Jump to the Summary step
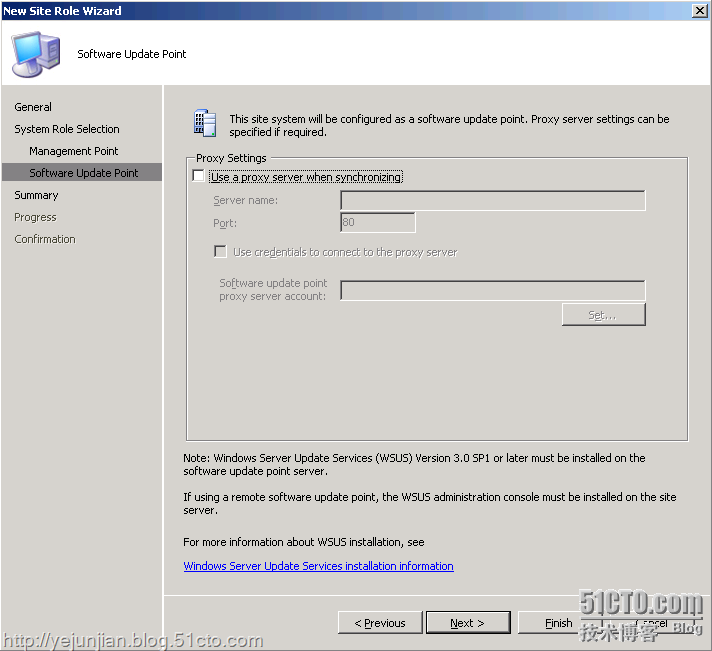 click(36, 195)
